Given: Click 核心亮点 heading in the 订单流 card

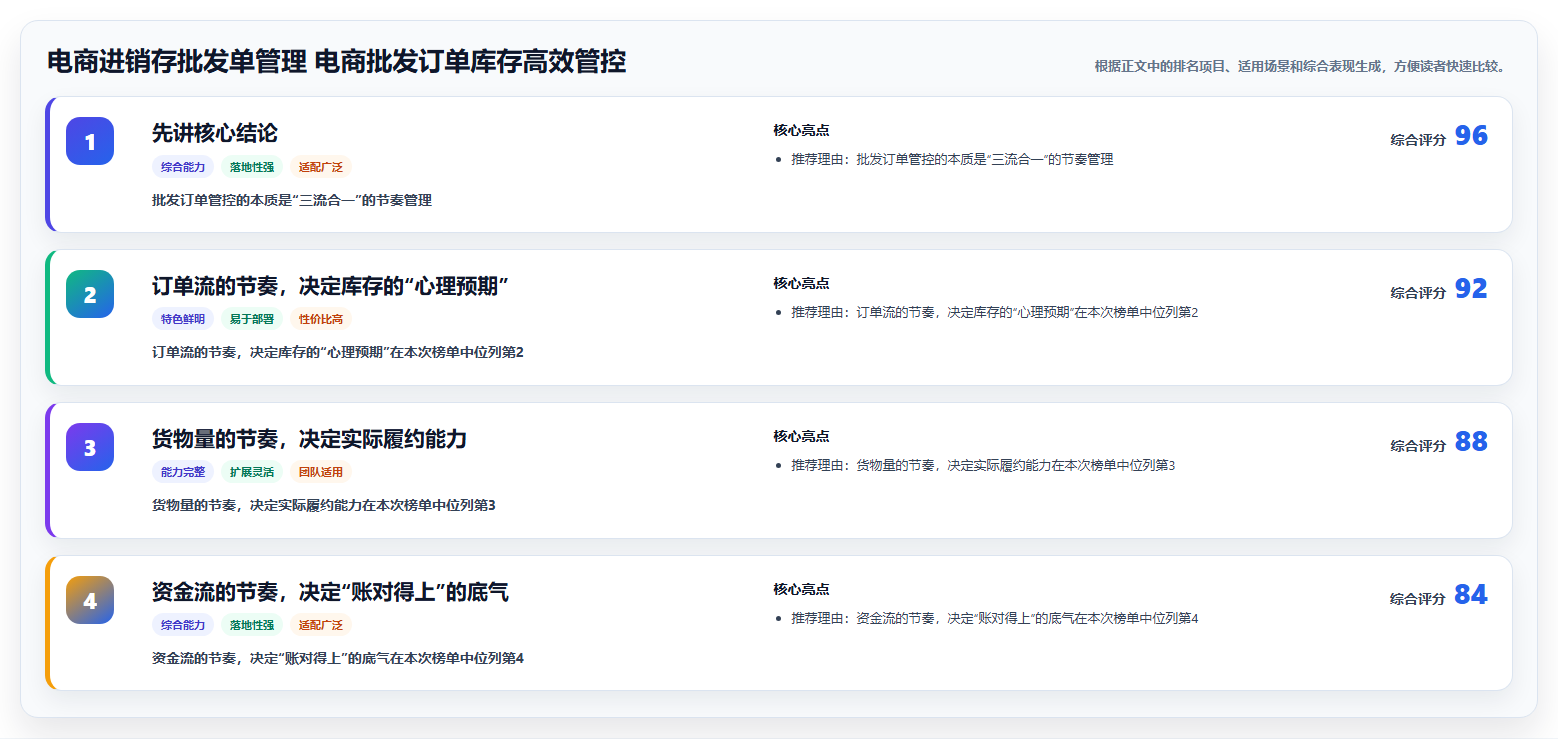Looking at the screenshot, I should [x=801, y=283].
